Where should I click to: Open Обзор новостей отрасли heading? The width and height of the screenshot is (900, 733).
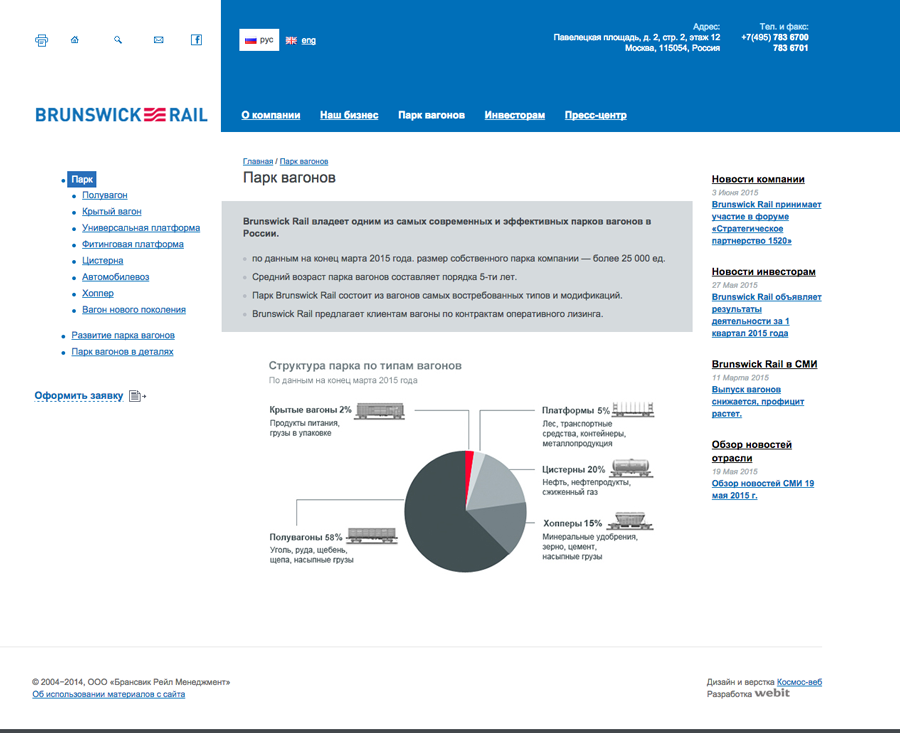tap(751, 451)
